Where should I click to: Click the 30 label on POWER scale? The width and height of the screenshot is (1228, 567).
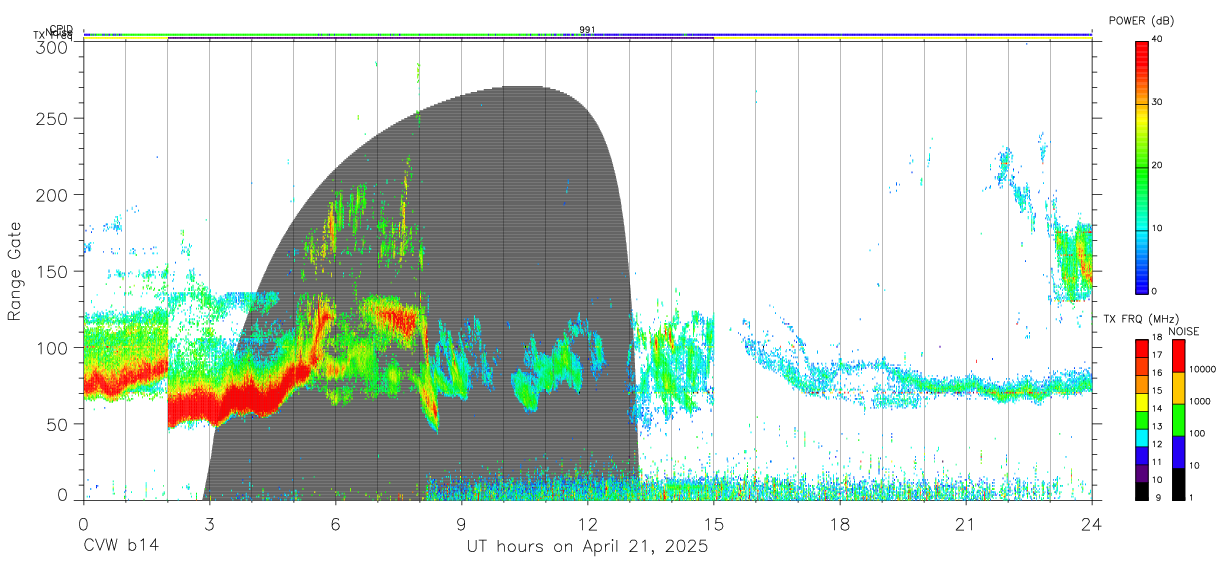pyautogui.click(x=1158, y=103)
